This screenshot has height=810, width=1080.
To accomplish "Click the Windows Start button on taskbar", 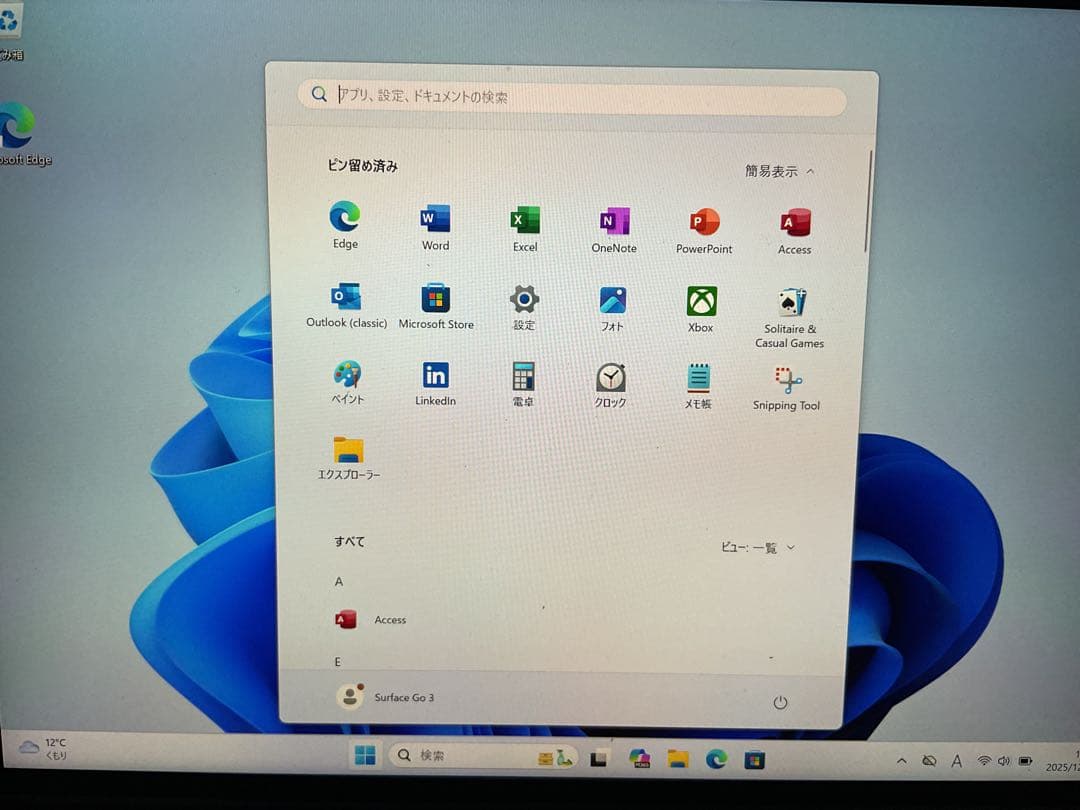I will point(364,756).
